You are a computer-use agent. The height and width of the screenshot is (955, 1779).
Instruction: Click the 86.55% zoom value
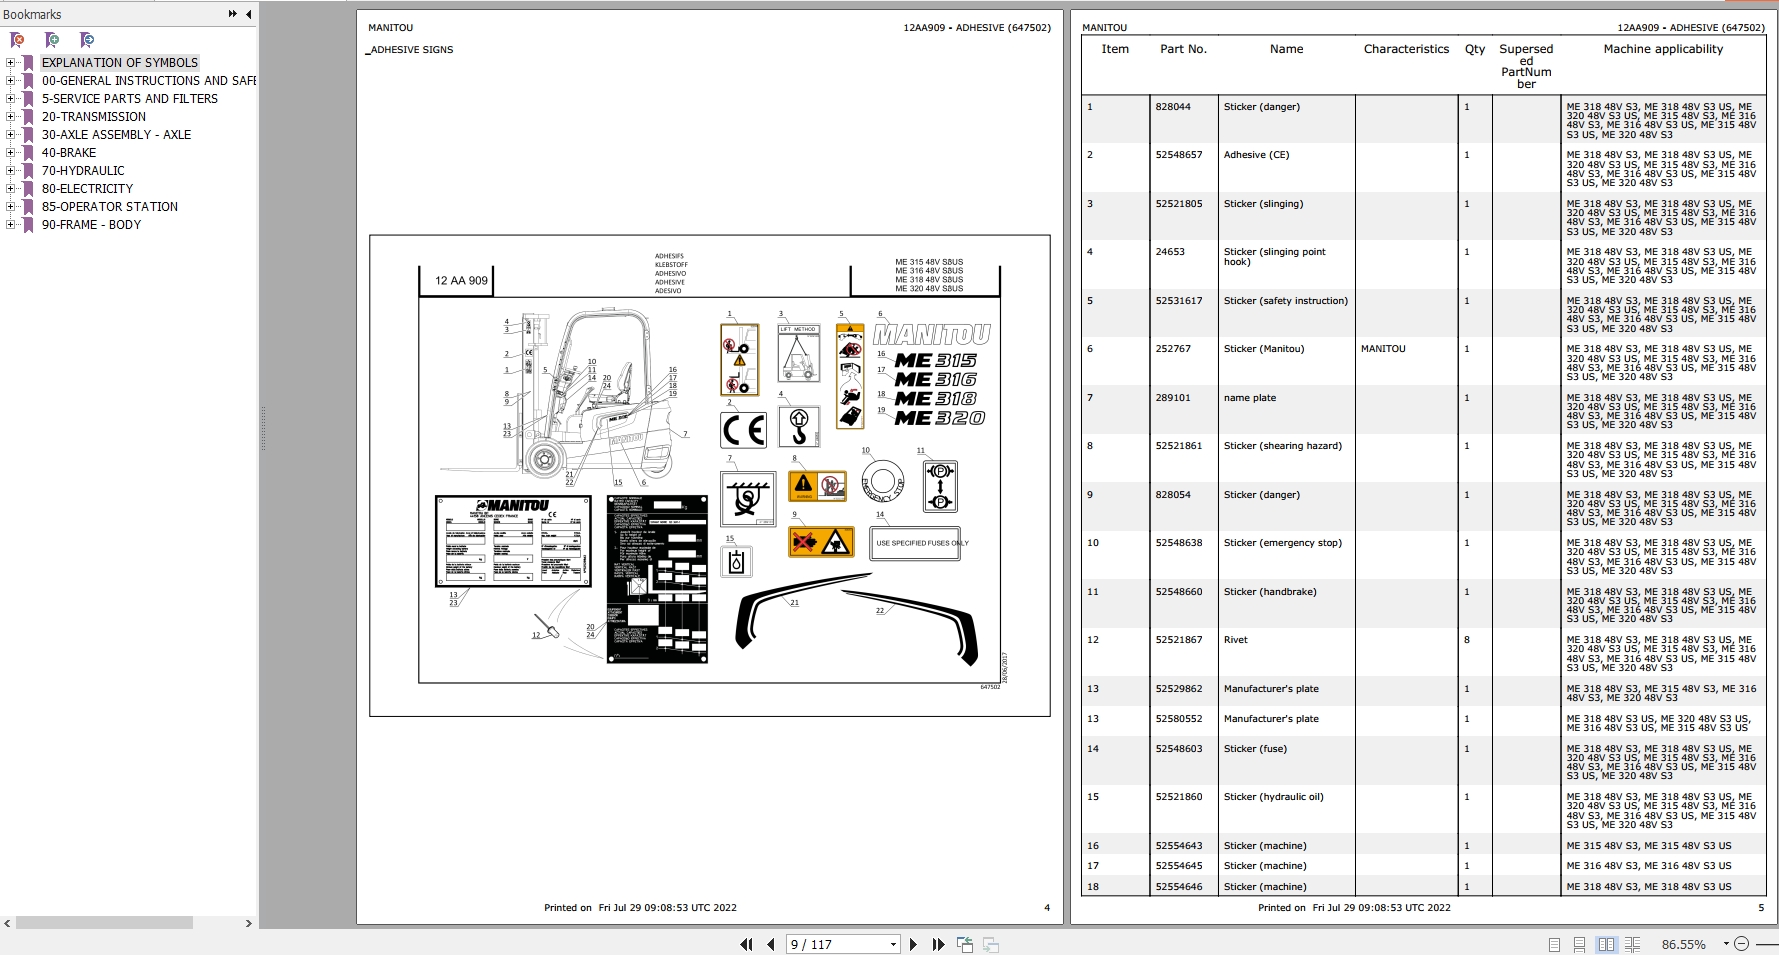(1684, 944)
